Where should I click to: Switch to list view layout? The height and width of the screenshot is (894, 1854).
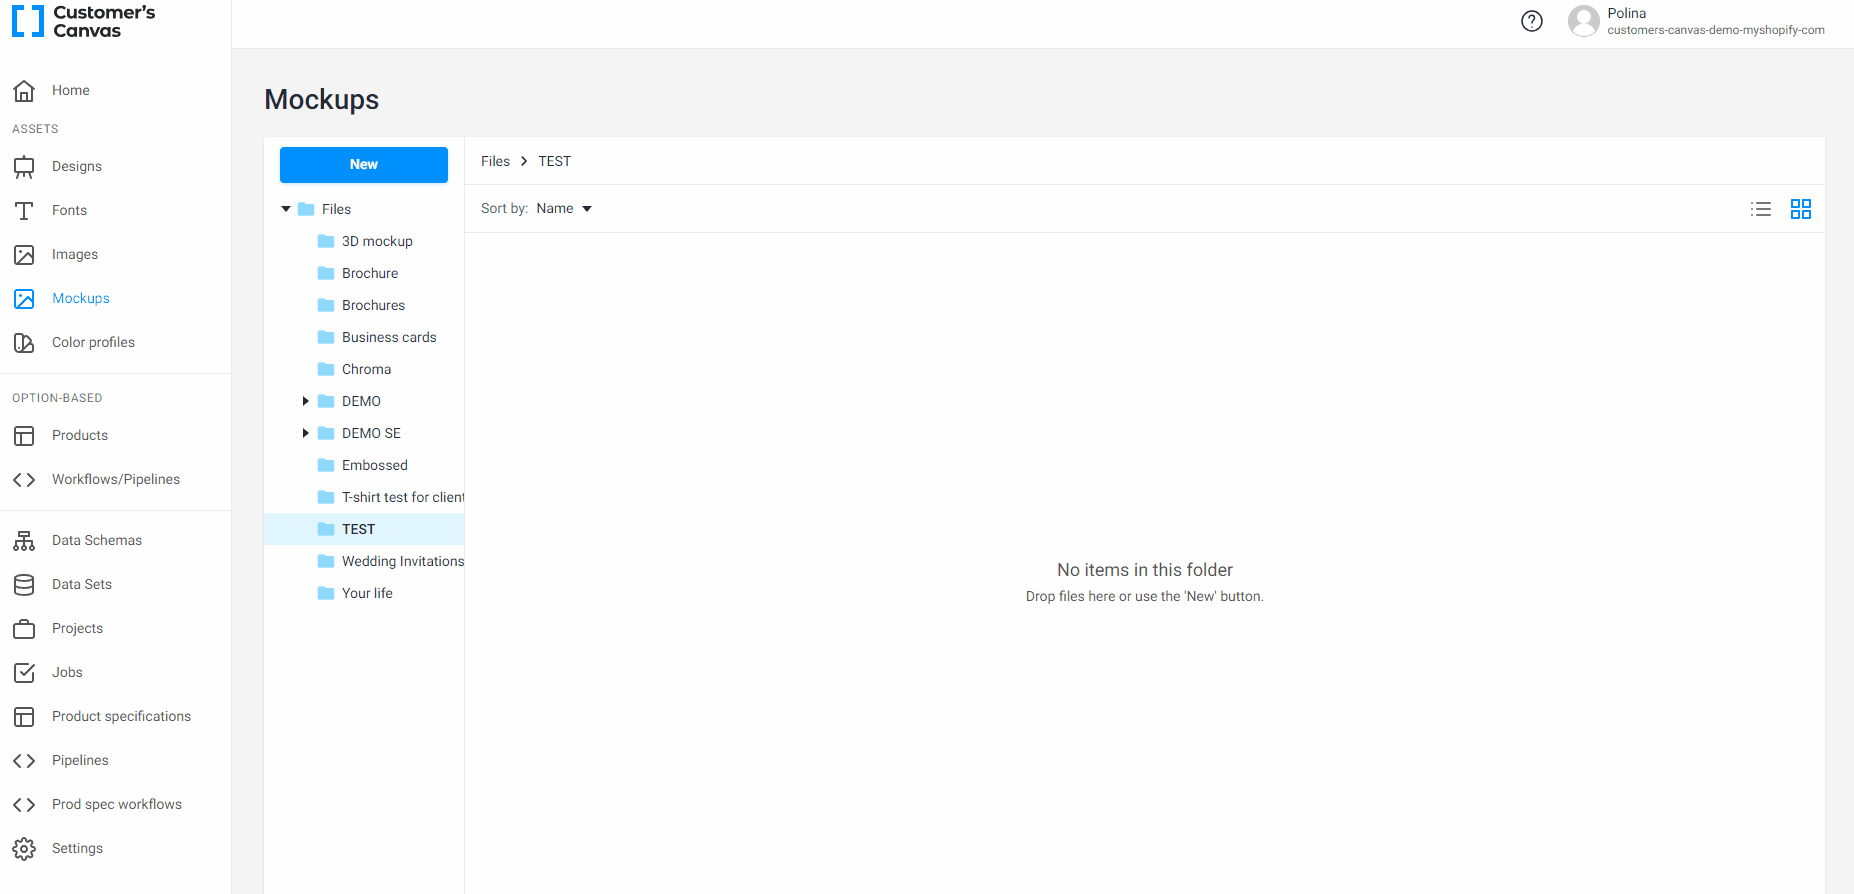coord(1761,209)
